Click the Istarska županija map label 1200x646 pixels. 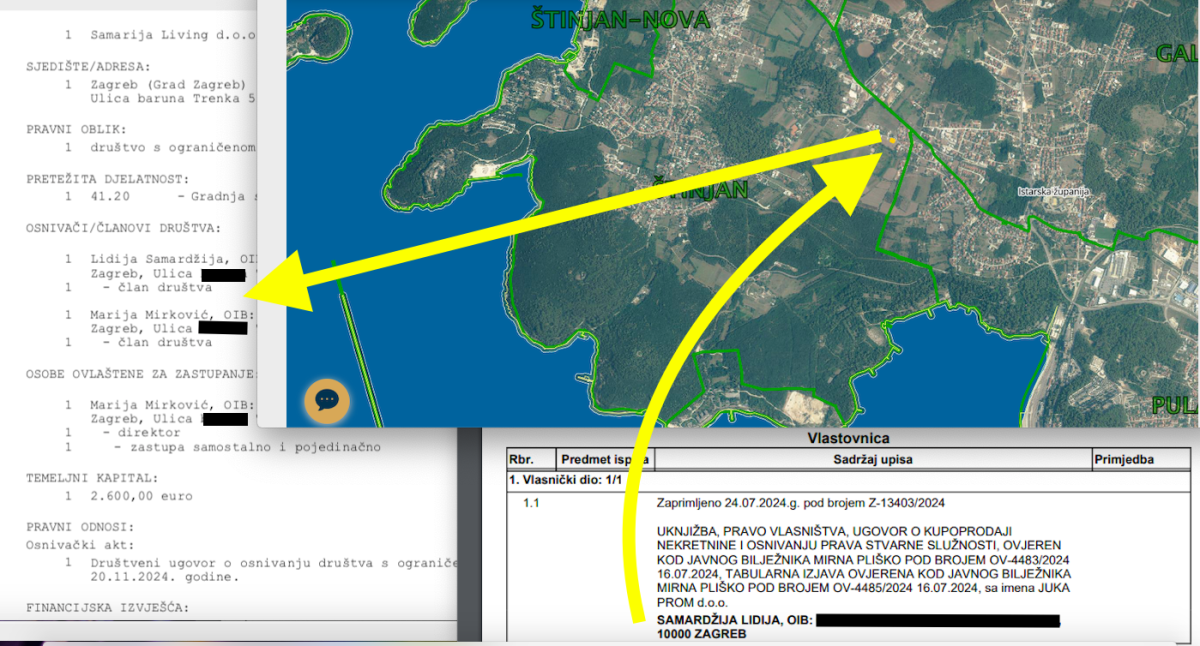[1052, 191]
